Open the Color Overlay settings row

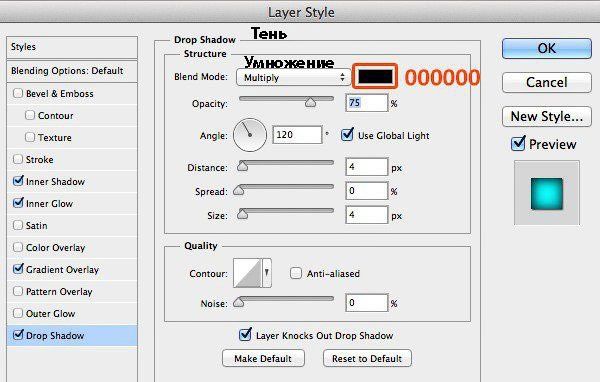point(72,247)
